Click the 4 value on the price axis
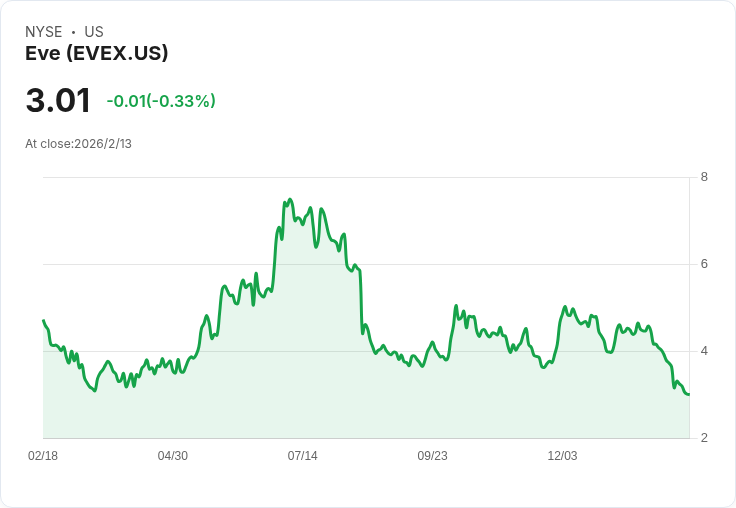The width and height of the screenshot is (736, 508). tap(704, 351)
